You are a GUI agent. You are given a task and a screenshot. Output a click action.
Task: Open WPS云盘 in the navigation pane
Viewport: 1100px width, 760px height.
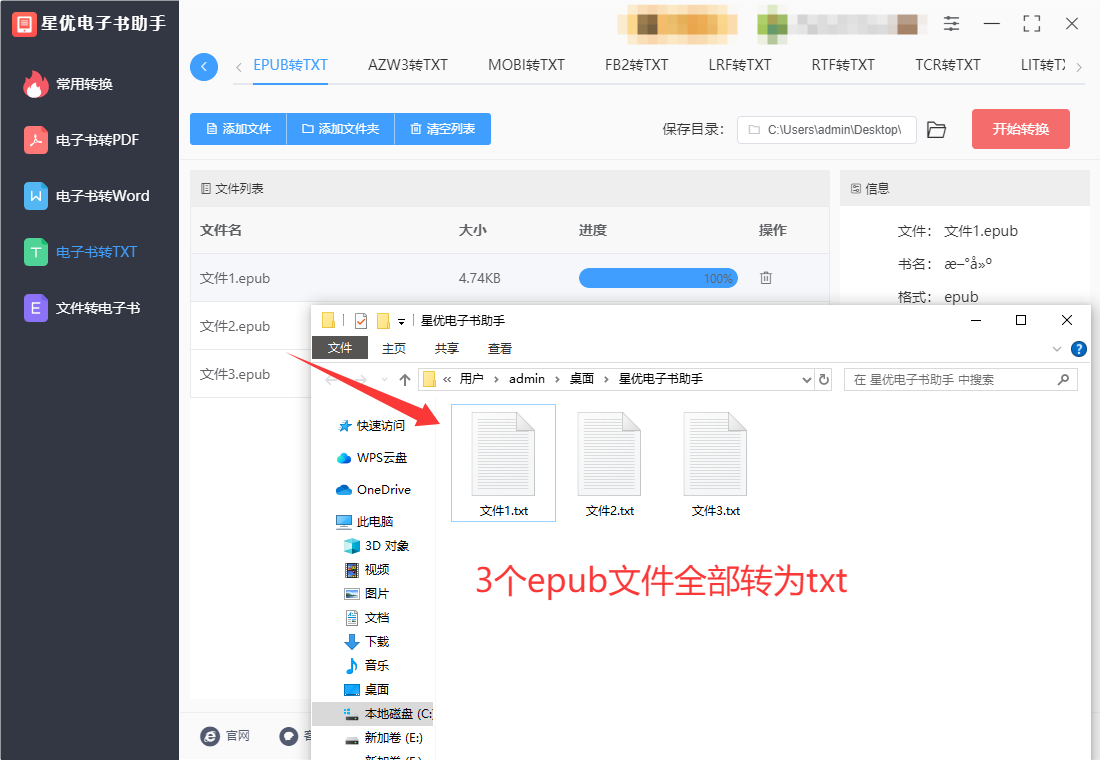pos(372,458)
